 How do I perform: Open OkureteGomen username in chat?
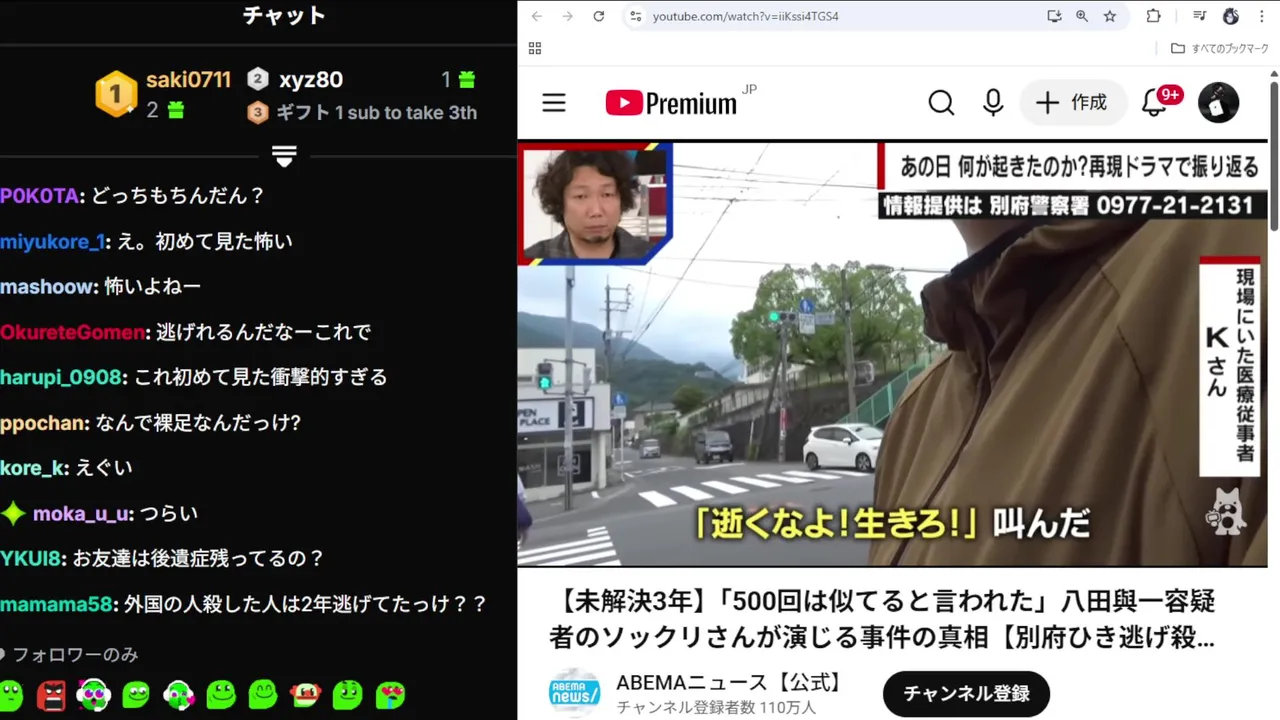tap(74, 332)
